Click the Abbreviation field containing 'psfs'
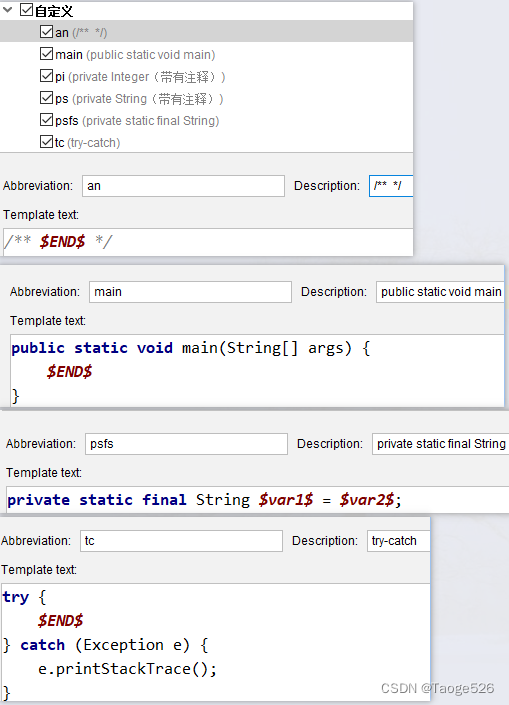Screen dimensions: 509x705 pyautogui.click(x=186, y=444)
